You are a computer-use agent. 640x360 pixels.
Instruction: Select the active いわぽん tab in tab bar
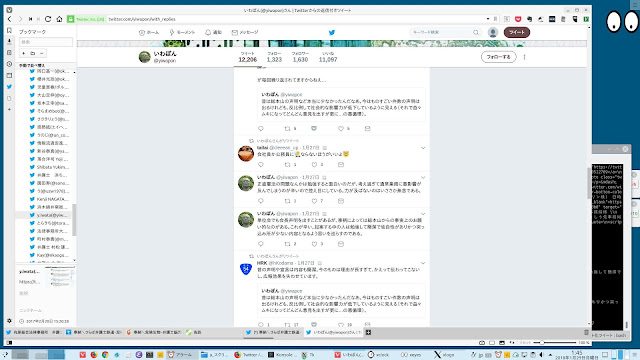click(x=334, y=332)
